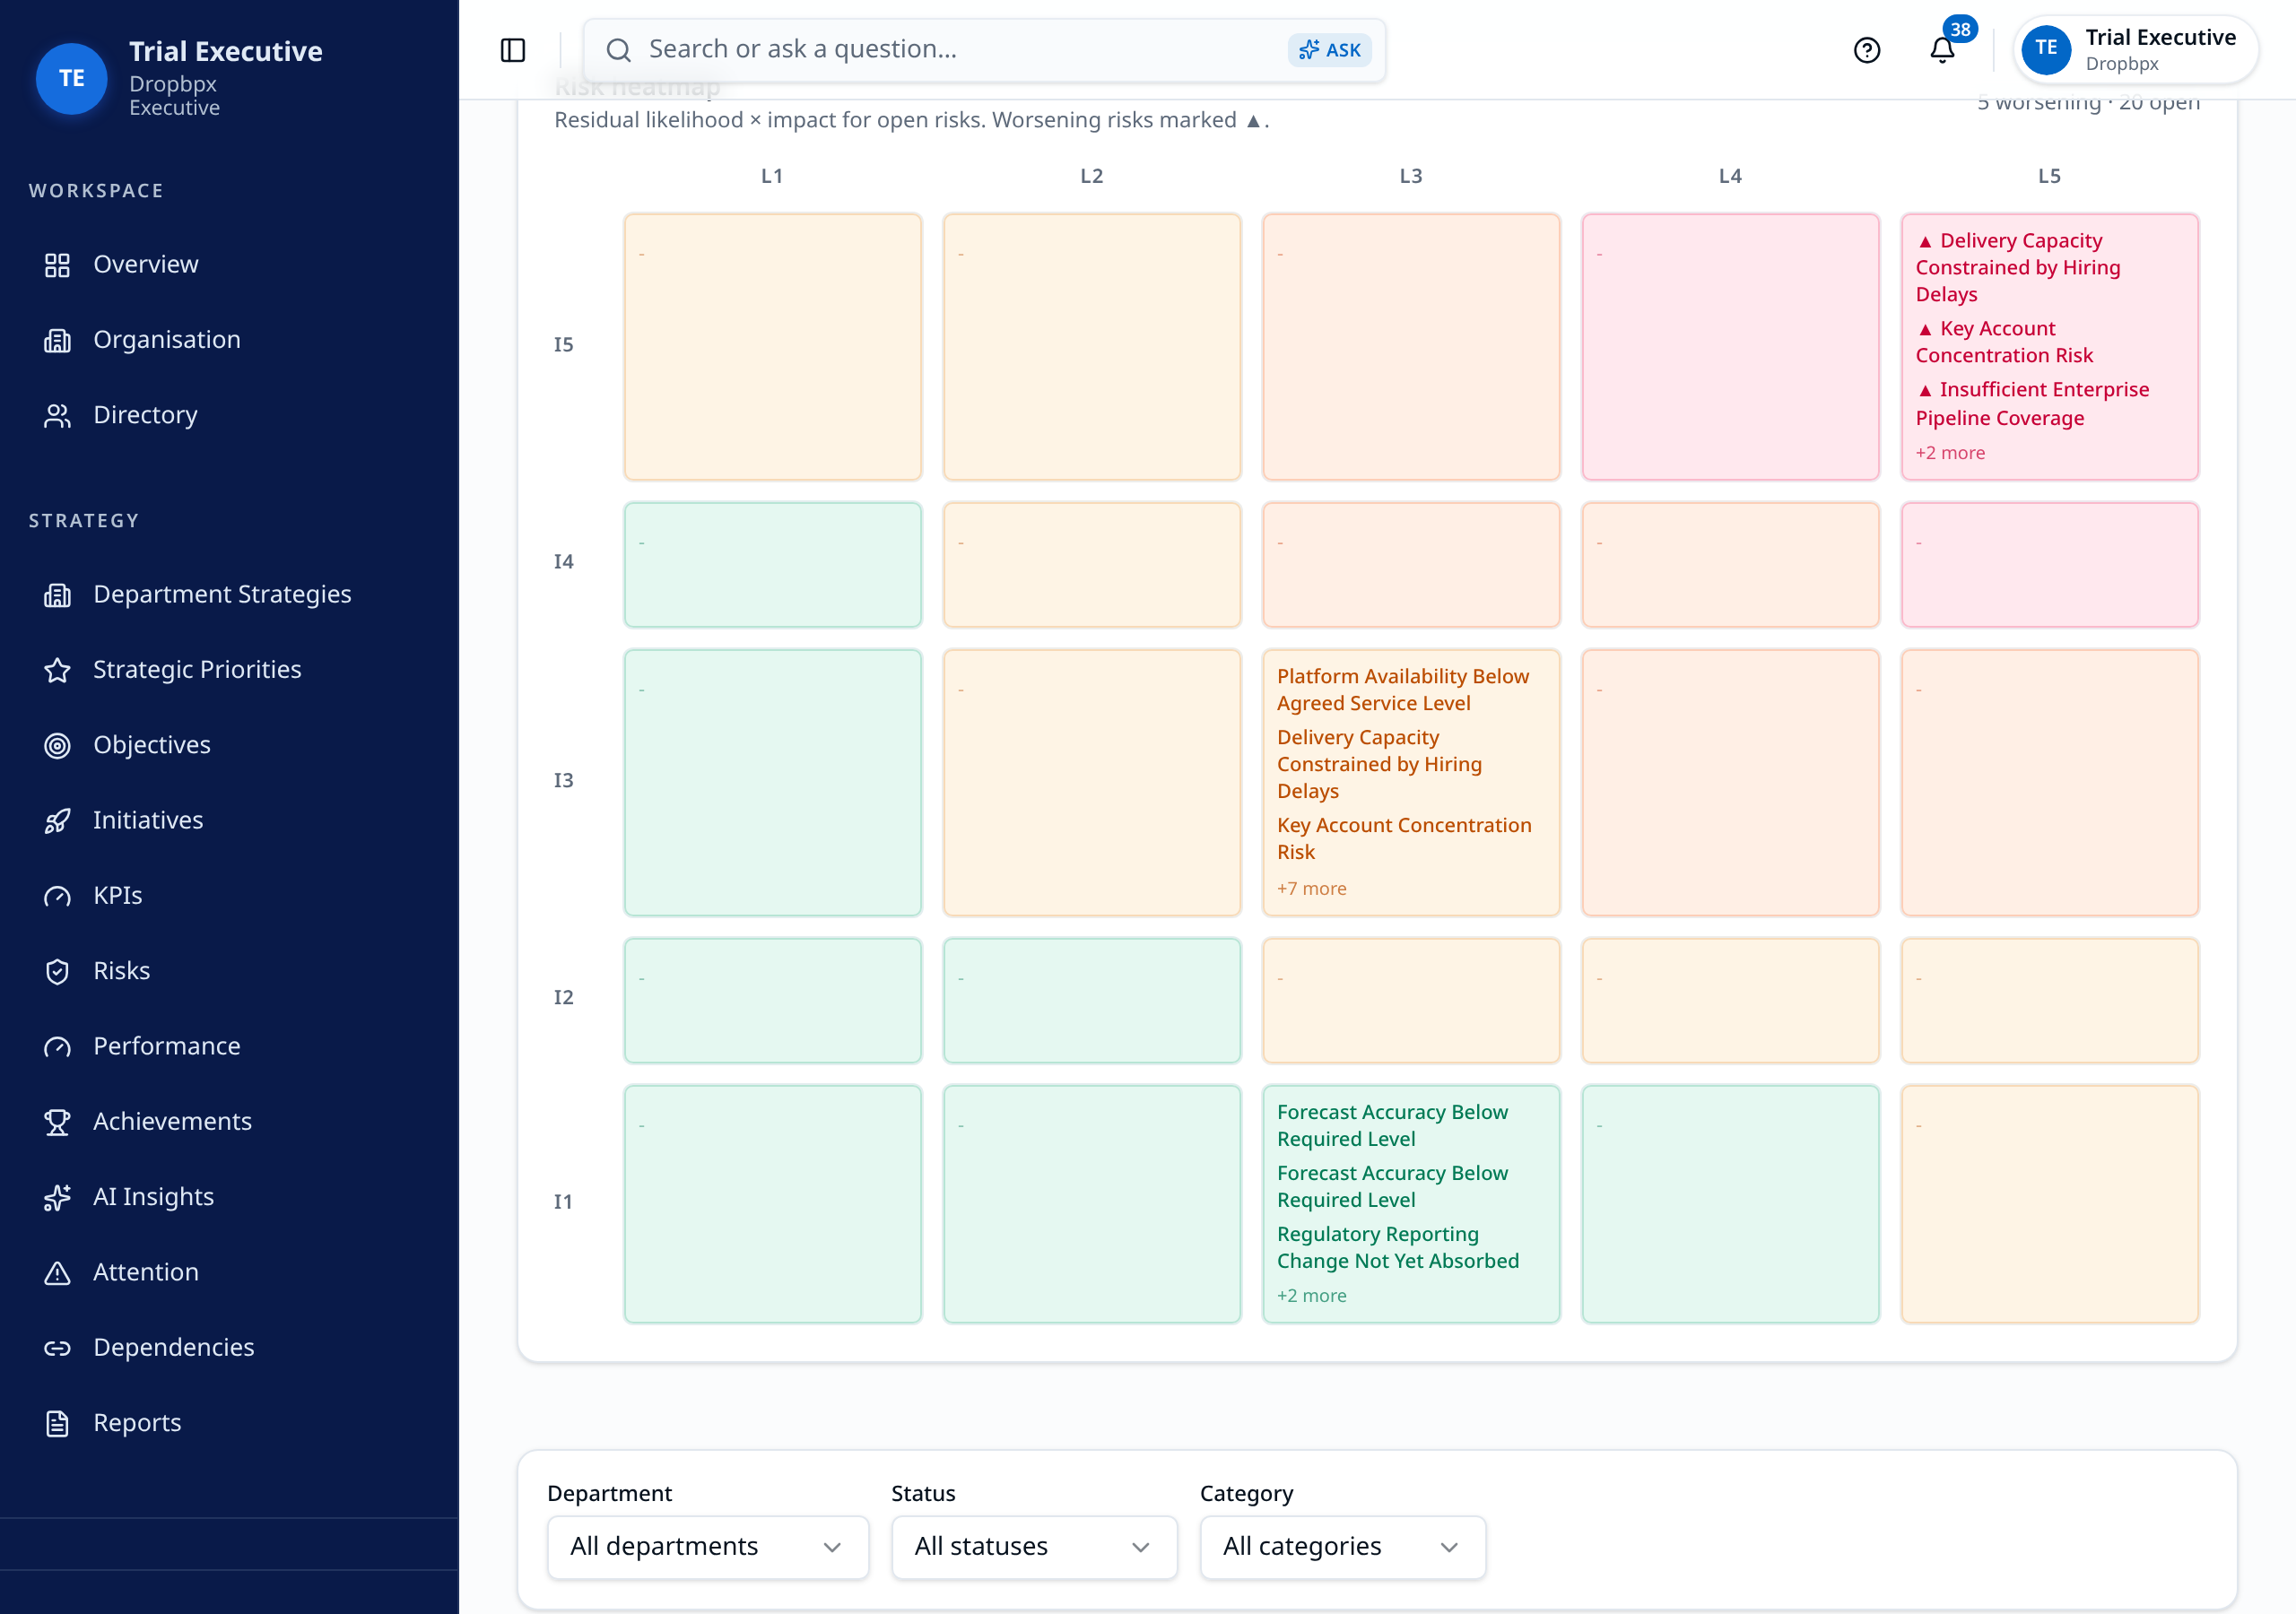Click the Attention warning triangle icon
The image size is (2296, 1614).
pos(57,1272)
